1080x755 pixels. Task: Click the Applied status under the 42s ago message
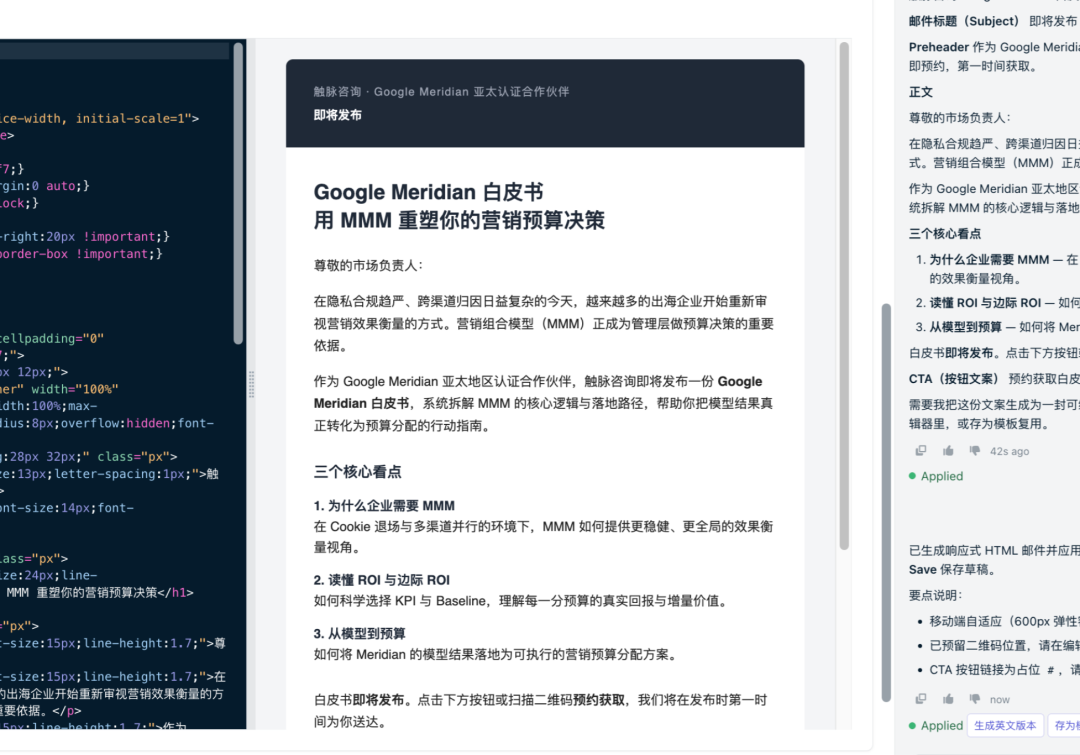[x=936, y=476]
